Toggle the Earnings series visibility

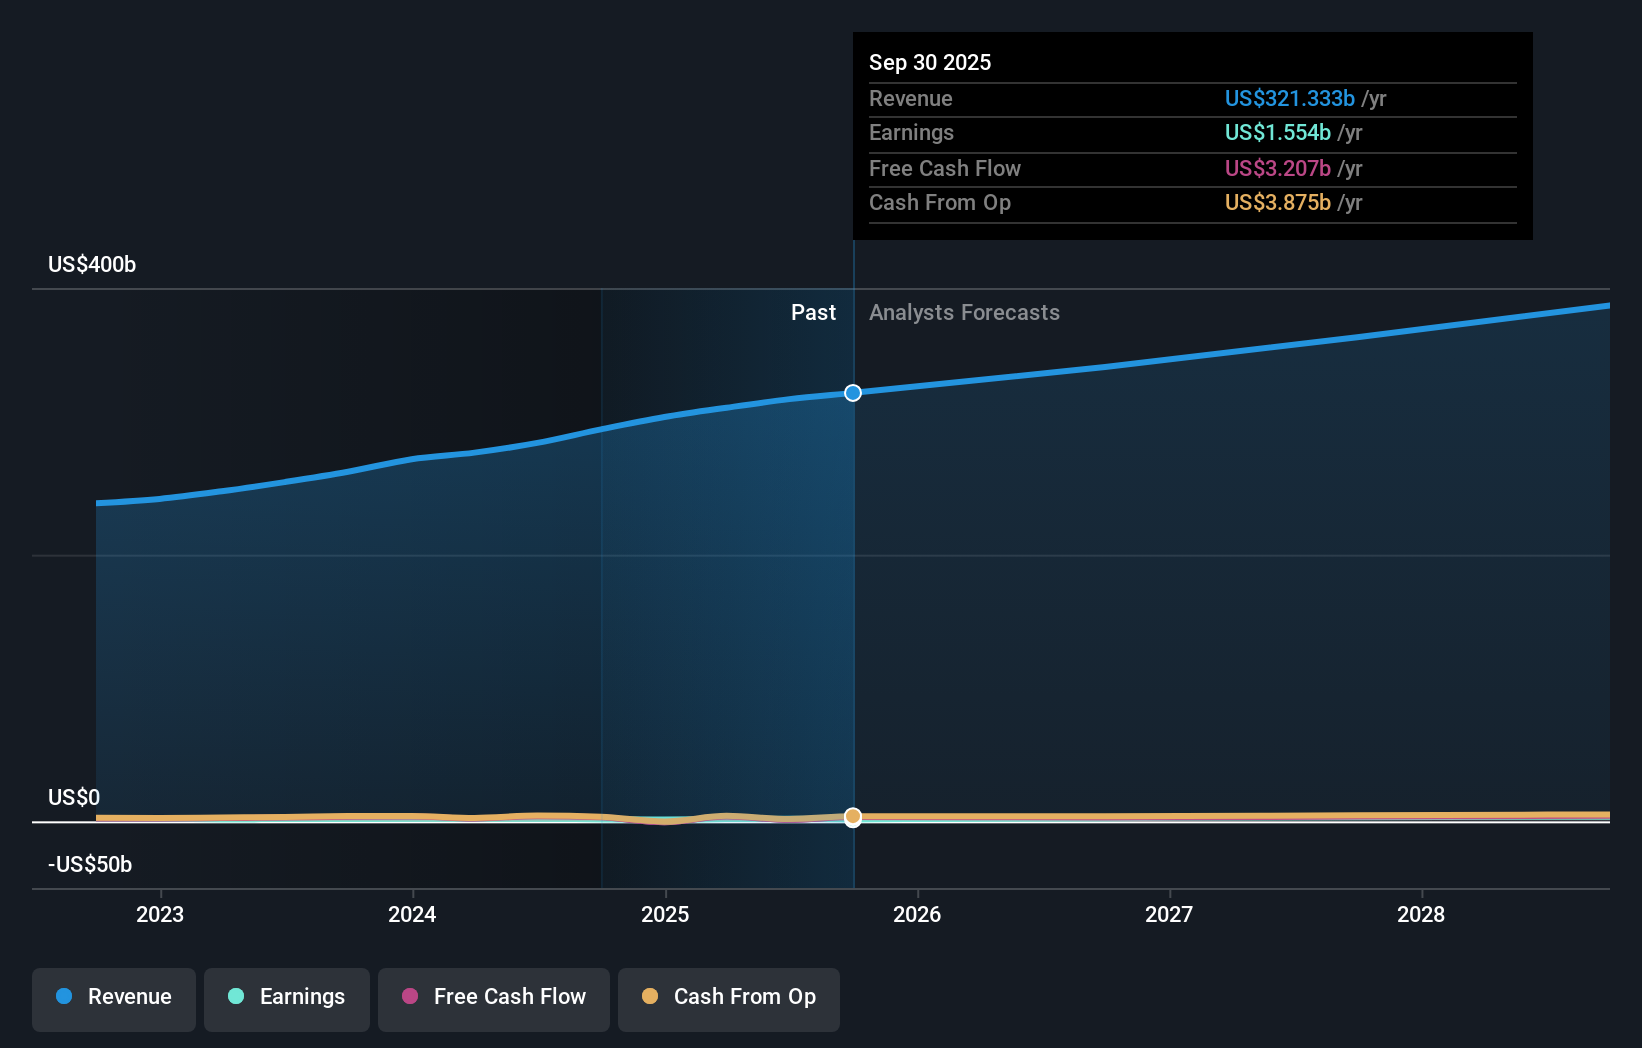tap(287, 997)
